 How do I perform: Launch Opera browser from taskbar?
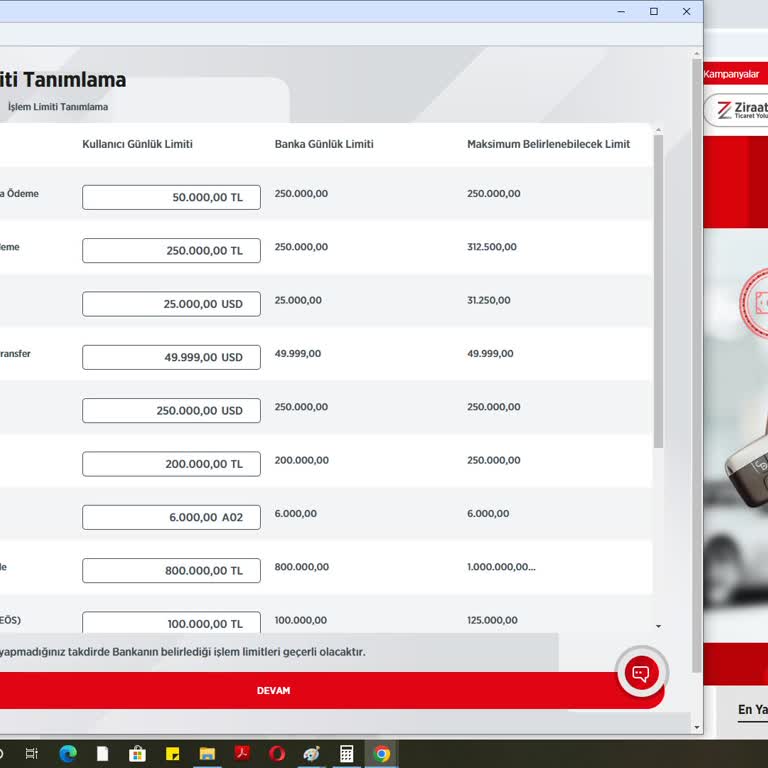[x=277, y=753]
